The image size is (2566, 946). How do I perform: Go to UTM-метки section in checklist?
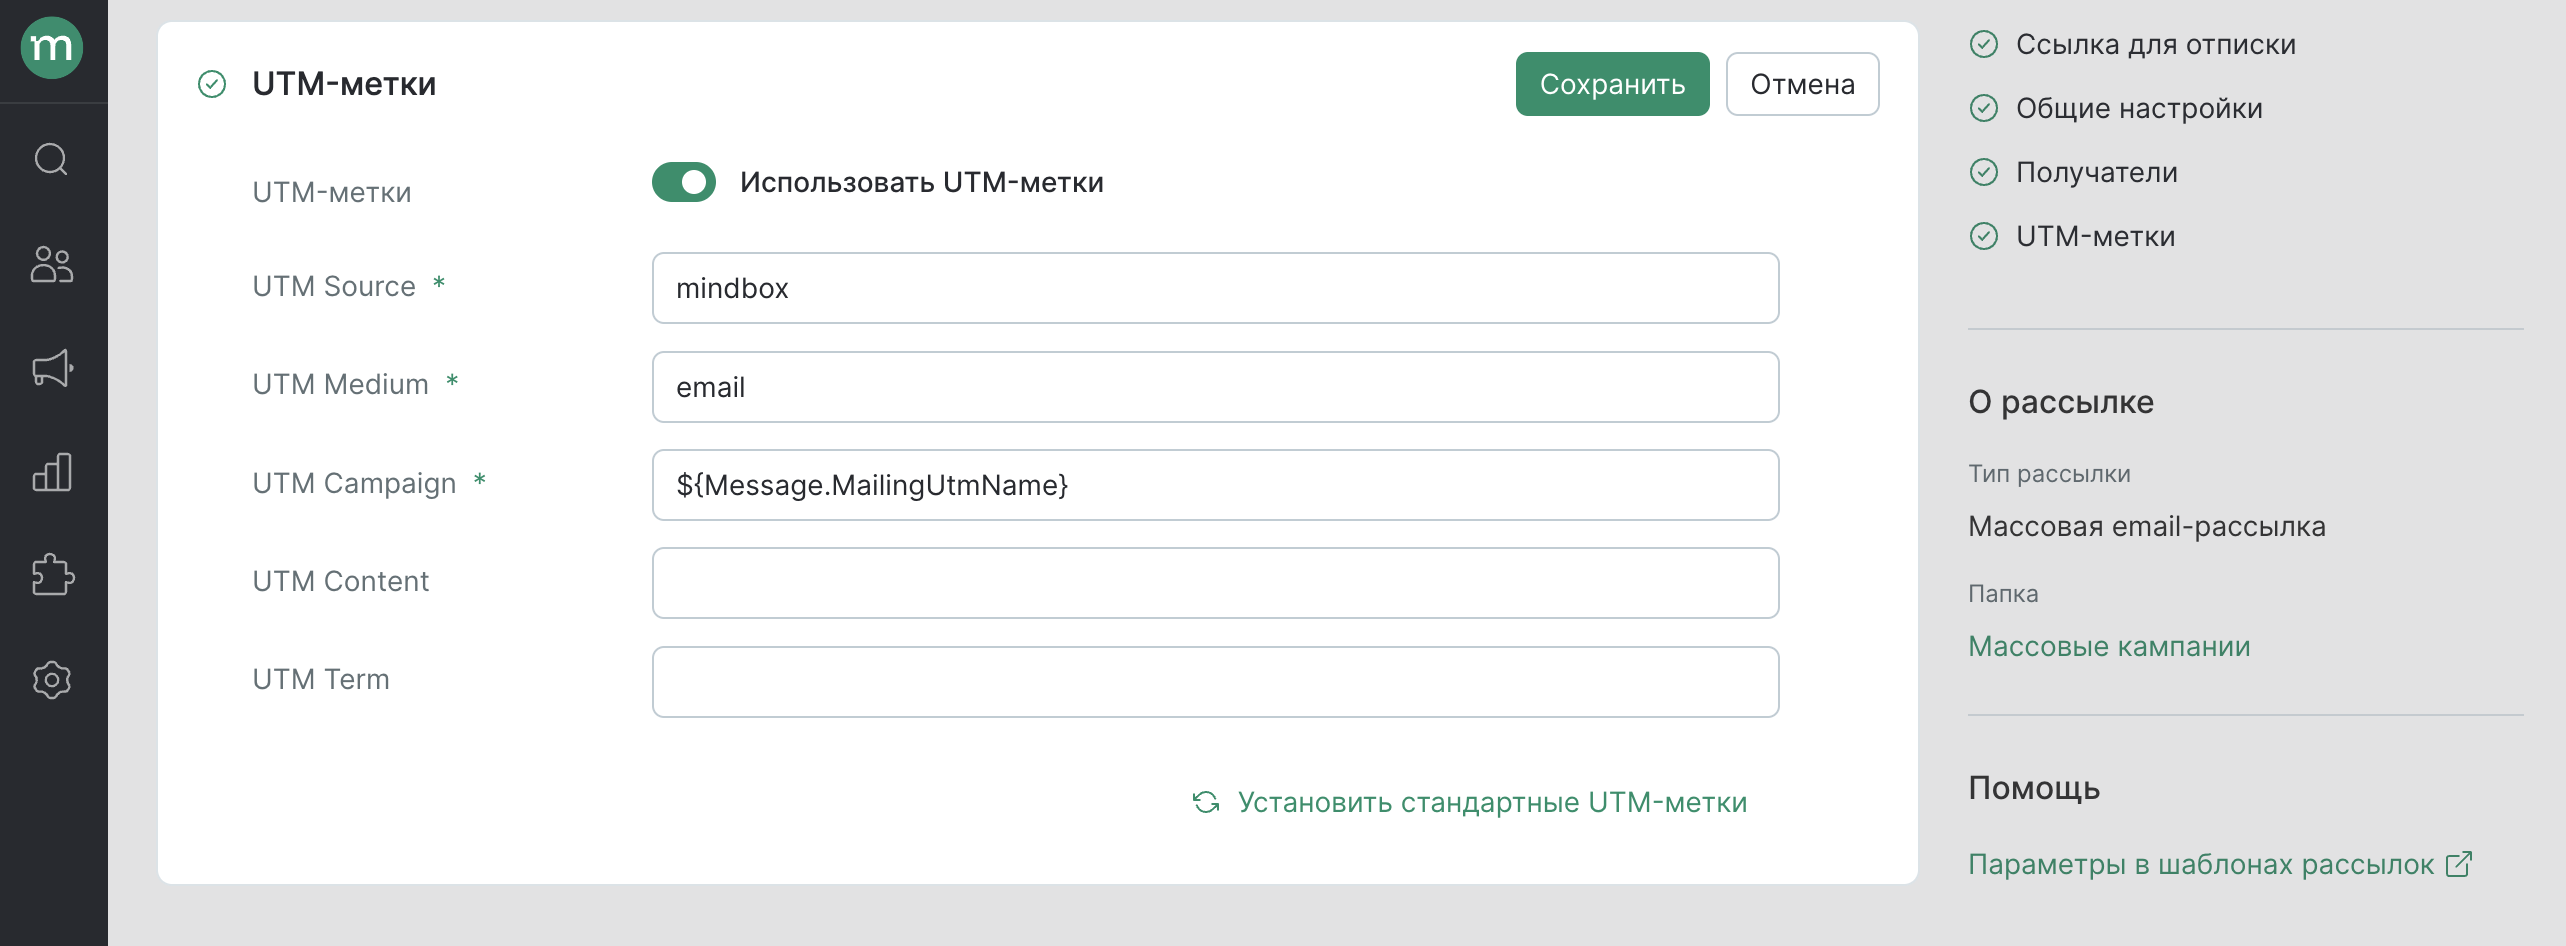pyautogui.click(x=2095, y=236)
